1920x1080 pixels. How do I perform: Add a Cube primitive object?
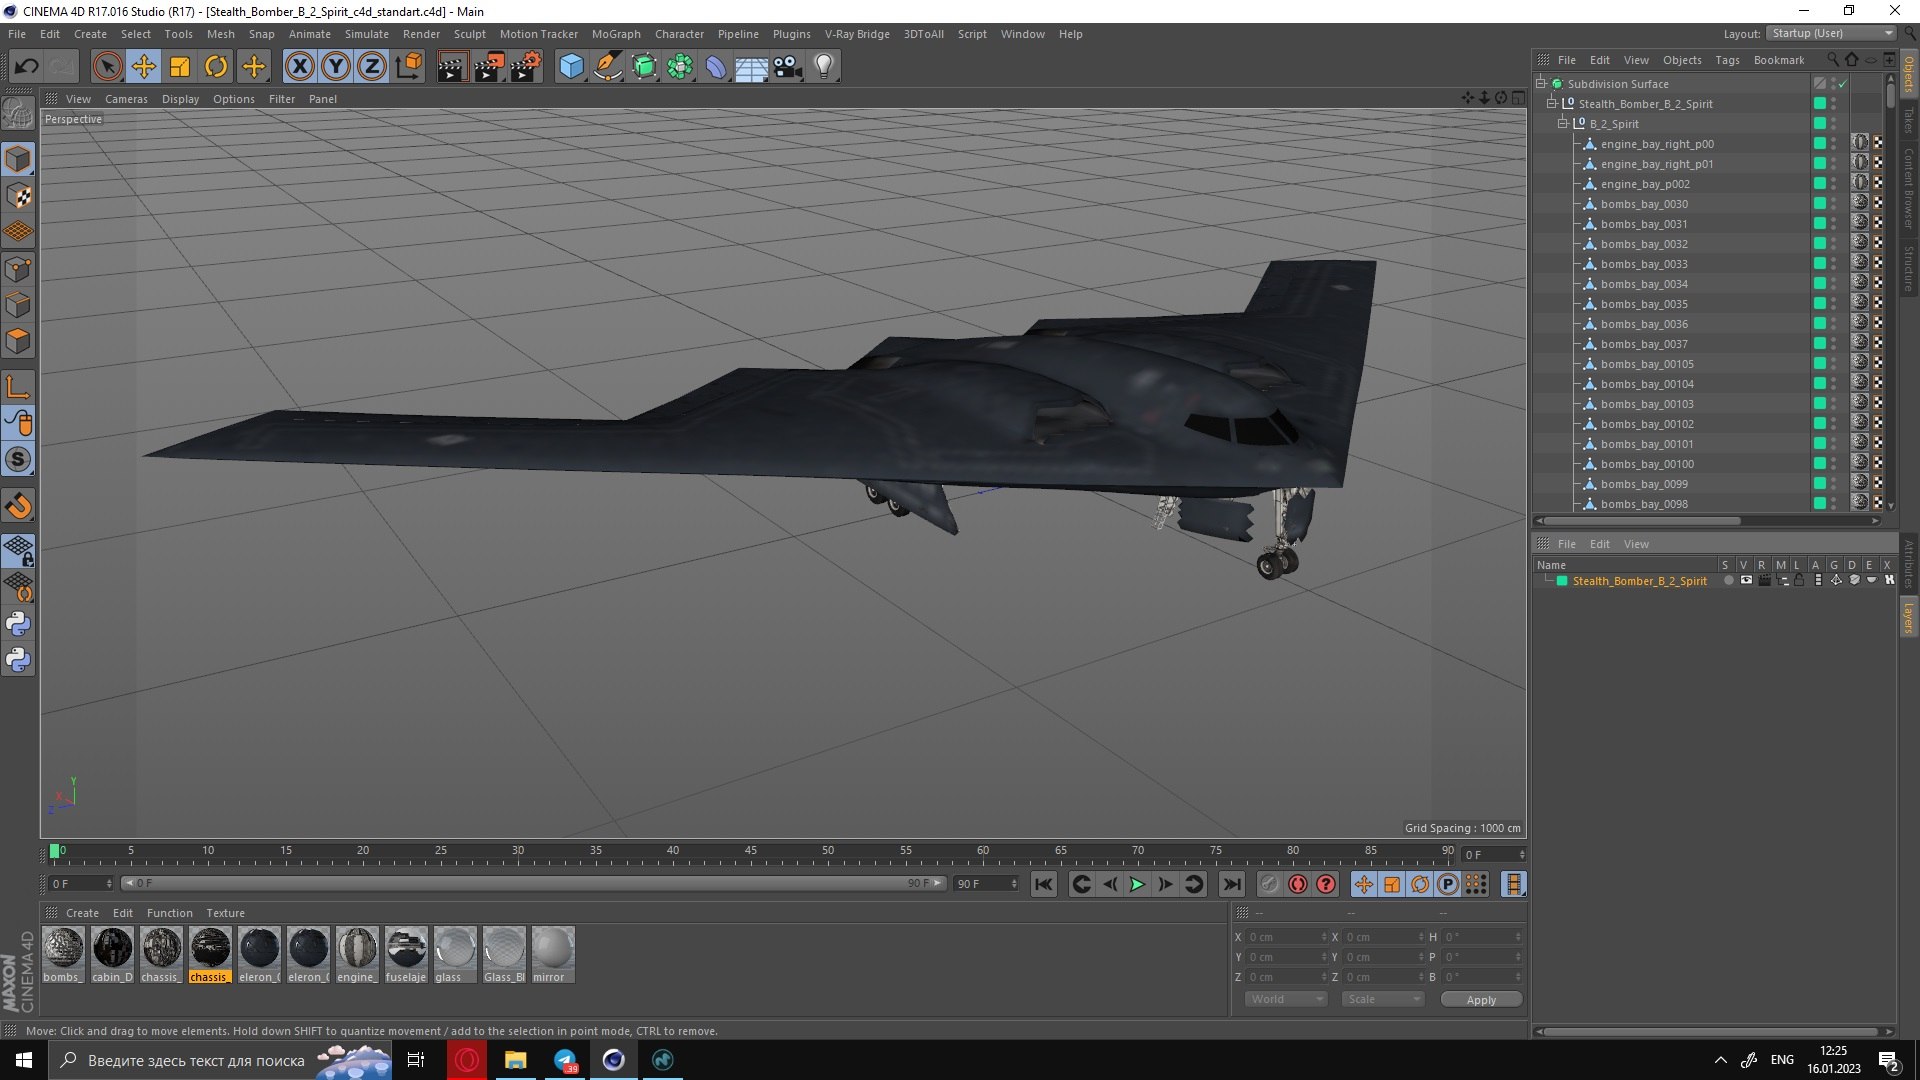(x=571, y=67)
